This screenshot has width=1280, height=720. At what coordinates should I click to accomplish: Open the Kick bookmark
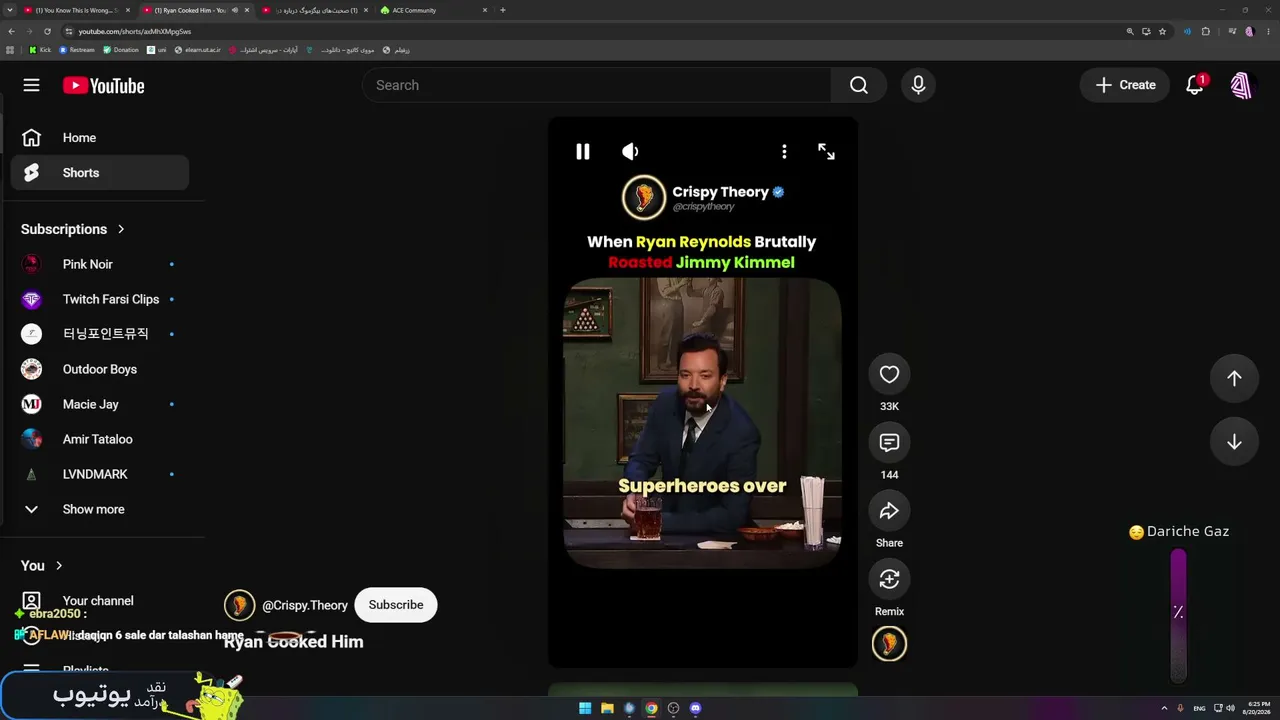click(x=40, y=50)
